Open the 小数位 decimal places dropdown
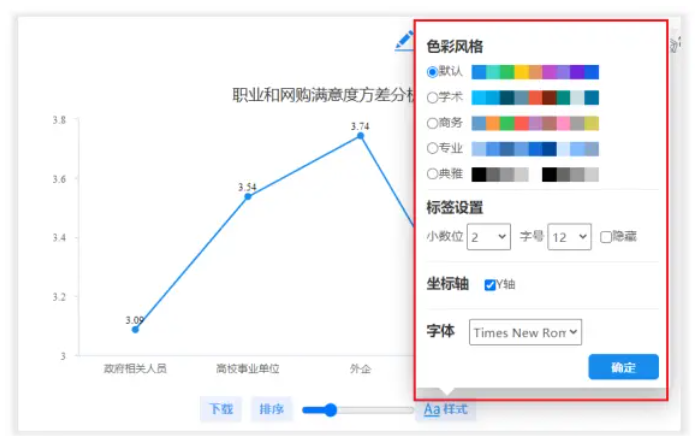 pyautogui.click(x=488, y=237)
